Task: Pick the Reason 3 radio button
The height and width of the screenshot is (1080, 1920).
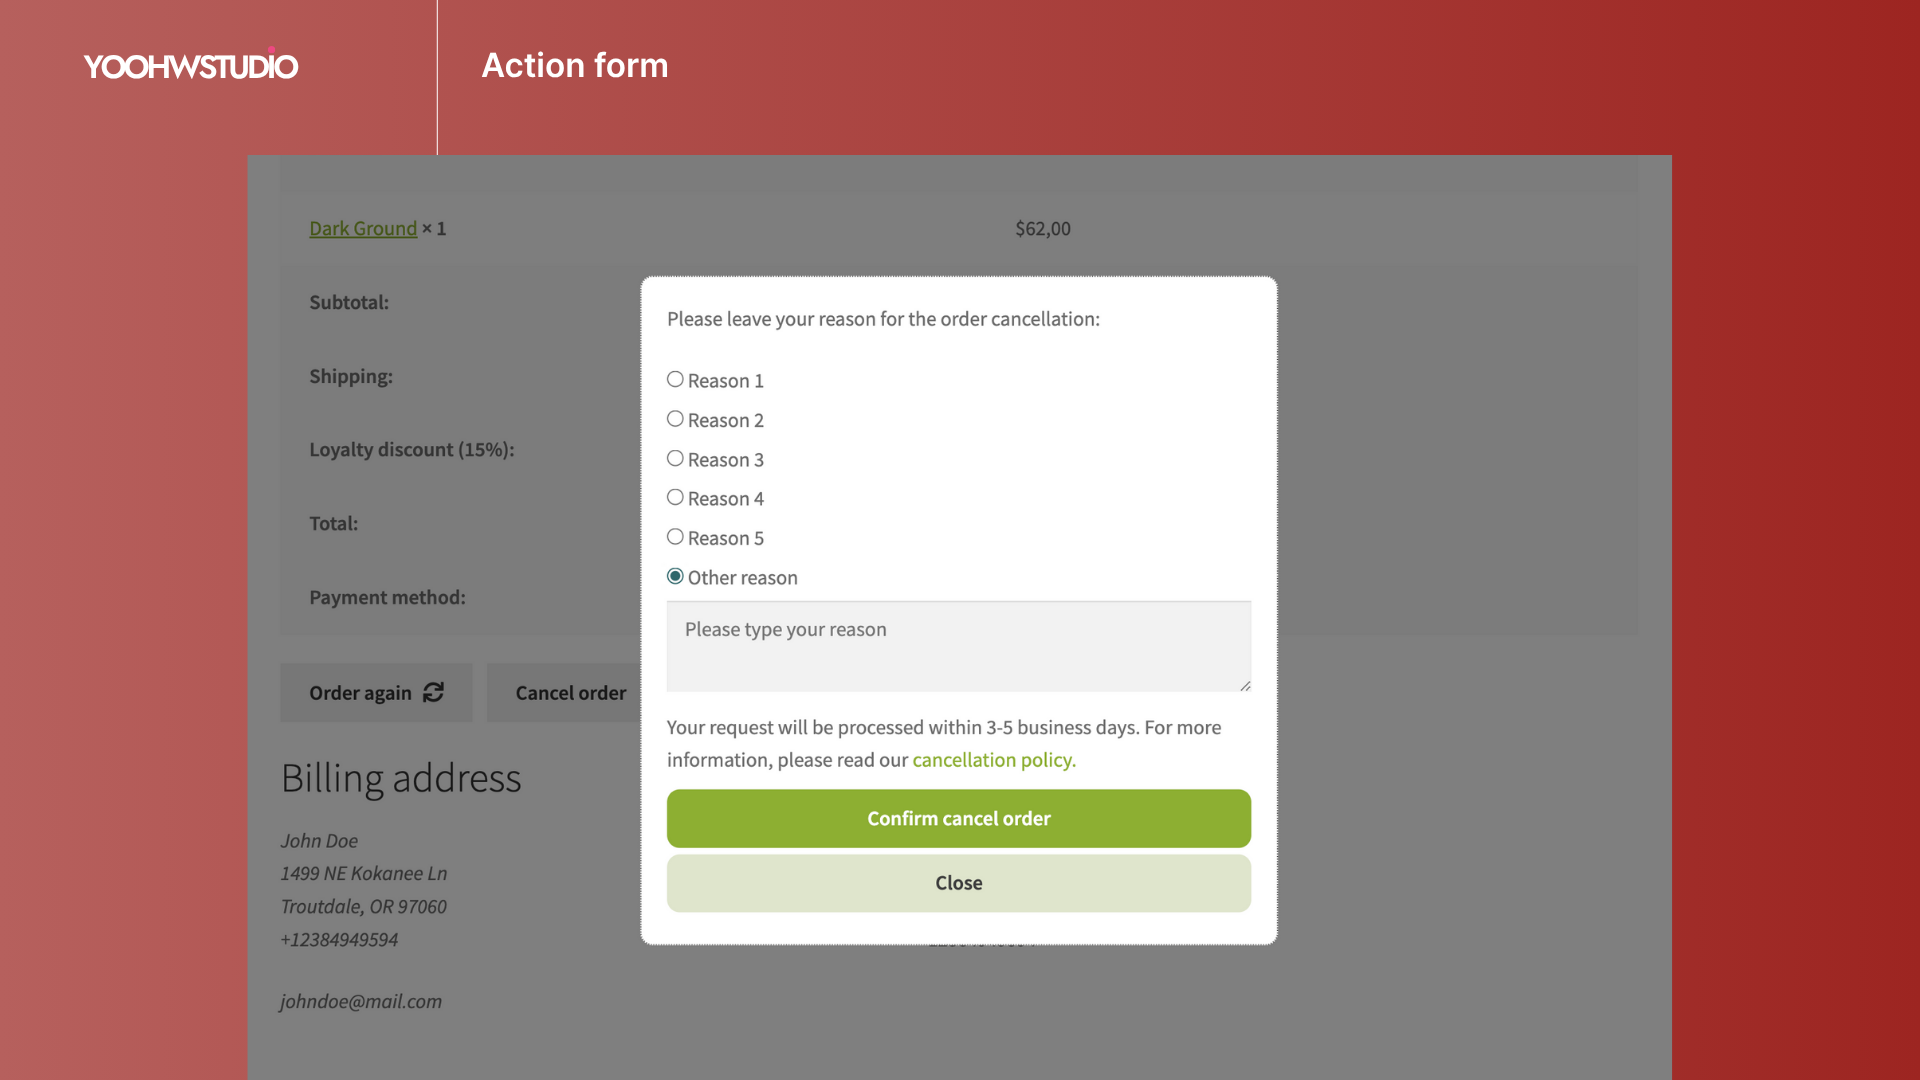Action: click(675, 458)
